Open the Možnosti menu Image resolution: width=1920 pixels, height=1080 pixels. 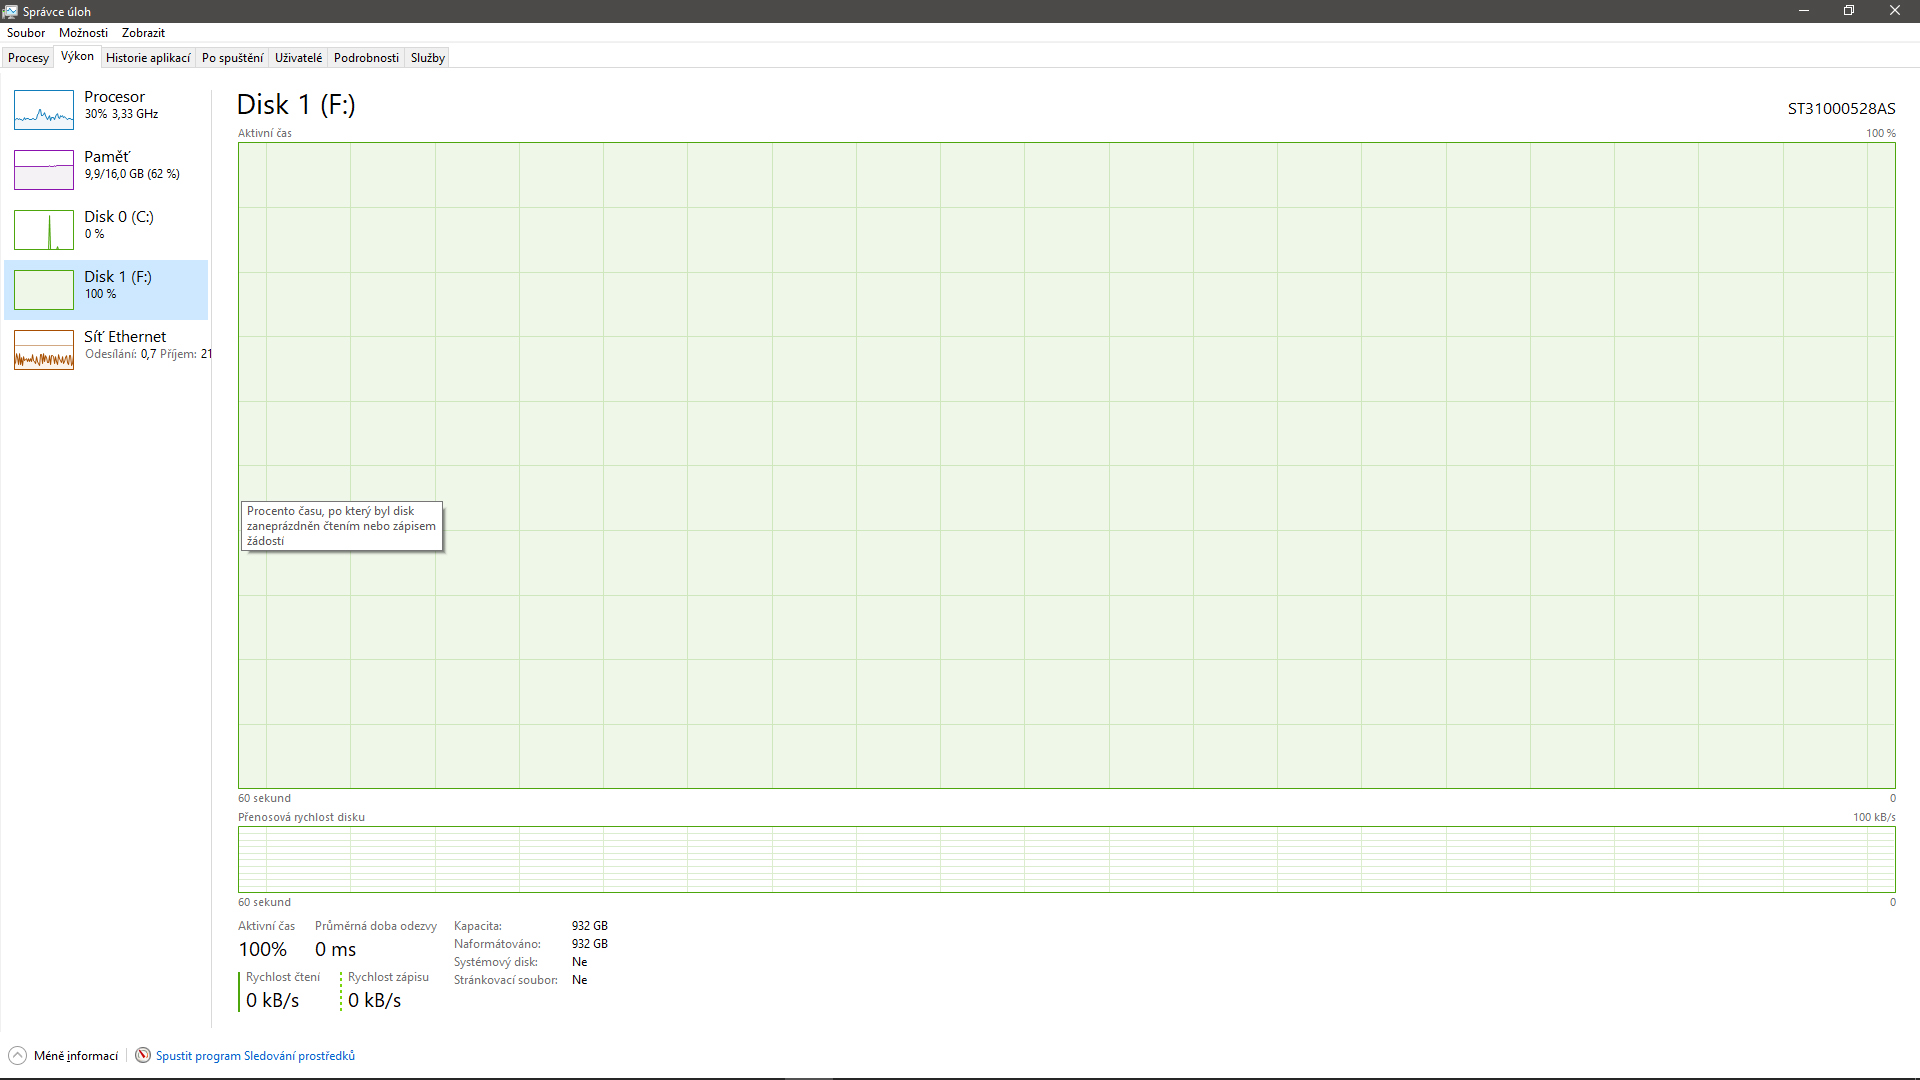coord(83,33)
